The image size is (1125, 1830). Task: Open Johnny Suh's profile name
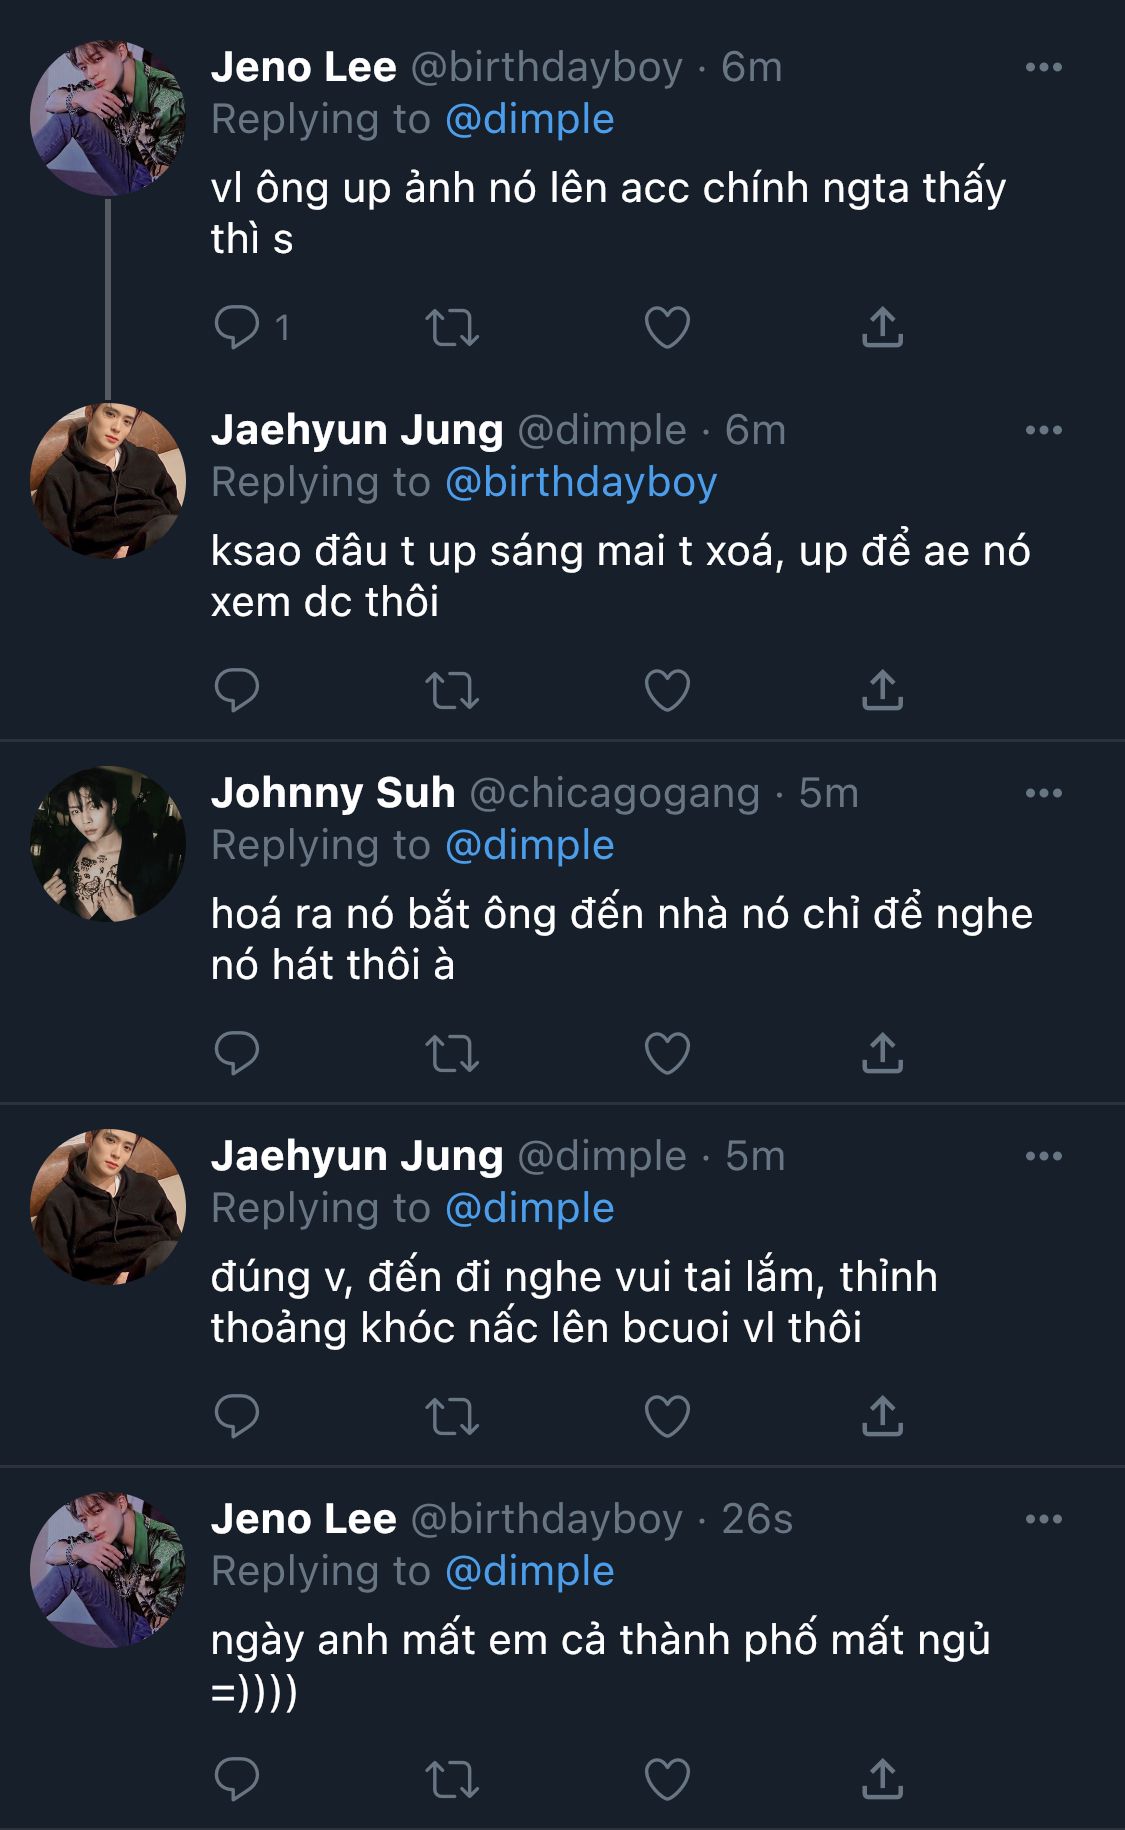pyautogui.click(x=333, y=793)
